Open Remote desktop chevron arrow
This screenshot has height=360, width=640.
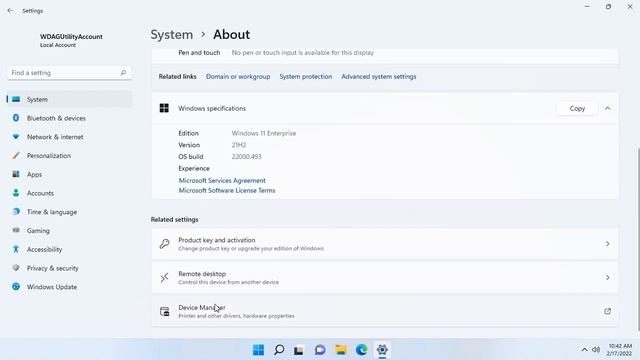(607, 278)
